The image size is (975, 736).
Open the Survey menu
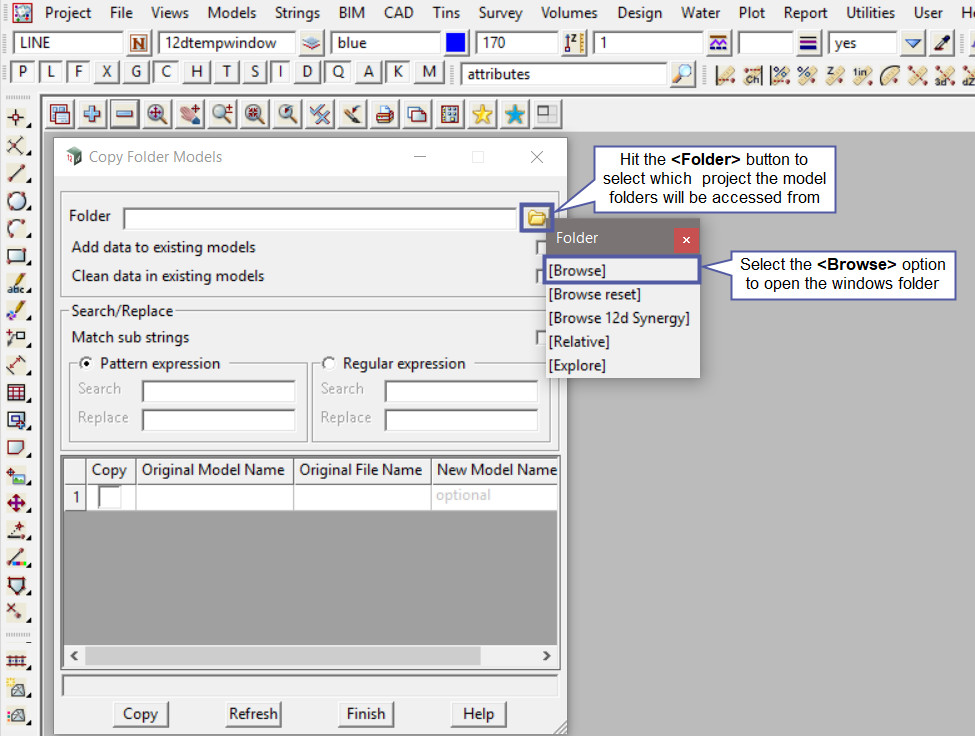tap(500, 13)
